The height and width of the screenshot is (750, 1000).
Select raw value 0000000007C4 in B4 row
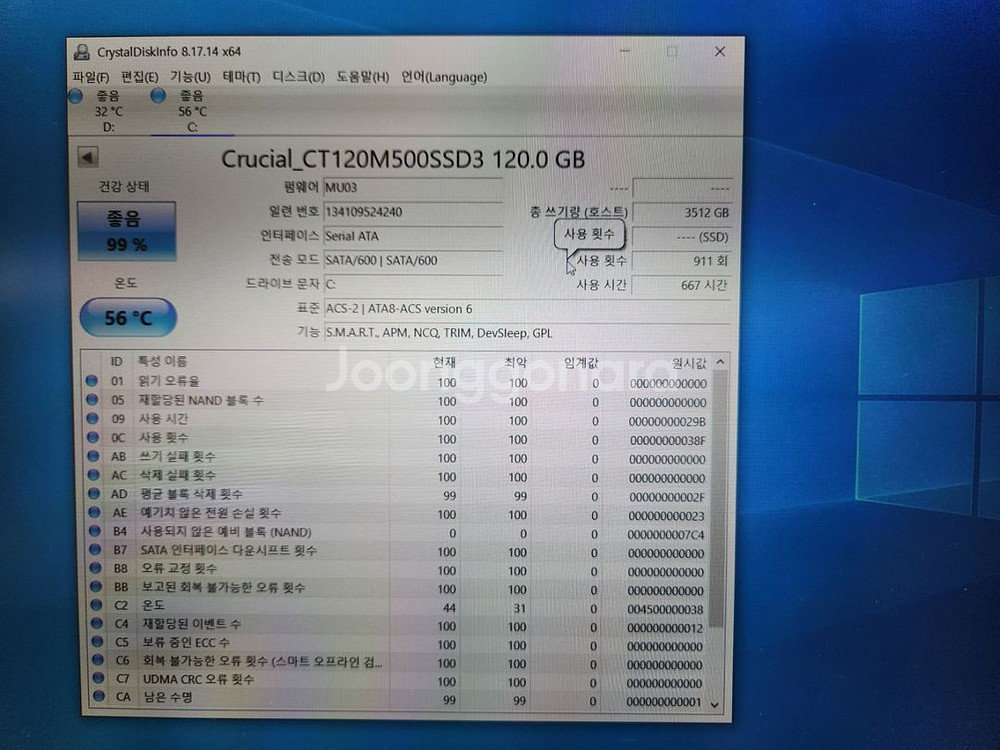[666, 534]
